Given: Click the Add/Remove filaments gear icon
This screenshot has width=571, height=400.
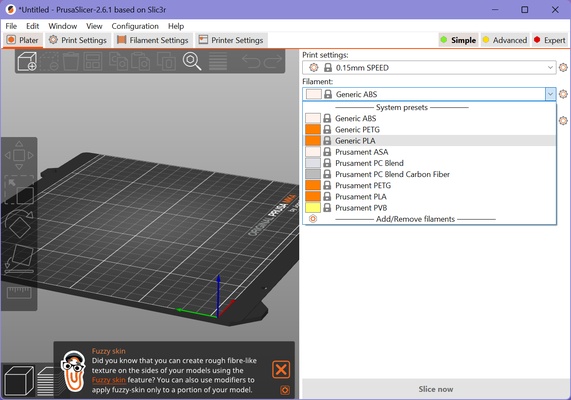Looking at the screenshot, I should pos(313,219).
